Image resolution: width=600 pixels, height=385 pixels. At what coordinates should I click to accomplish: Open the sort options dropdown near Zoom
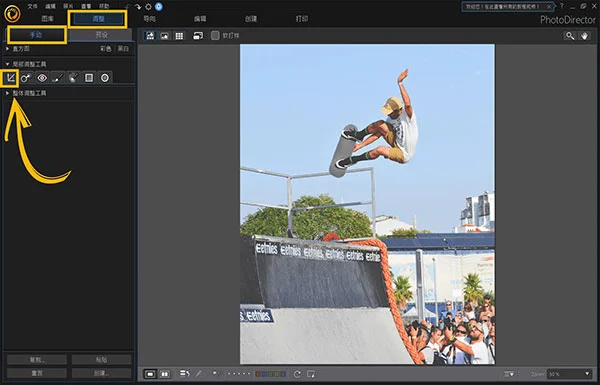(x=509, y=374)
